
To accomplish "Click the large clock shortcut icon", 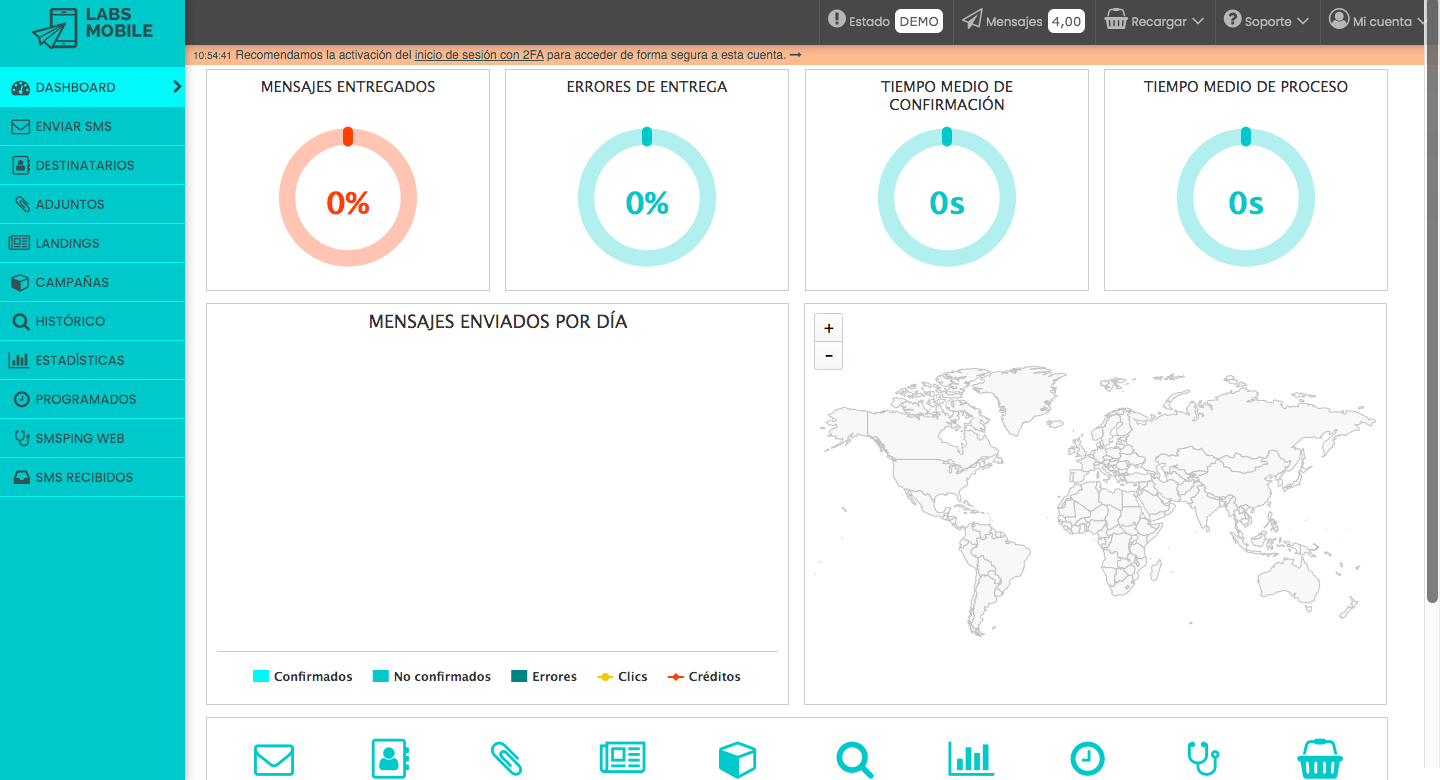I will pyautogui.click(x=1087, y=759).
